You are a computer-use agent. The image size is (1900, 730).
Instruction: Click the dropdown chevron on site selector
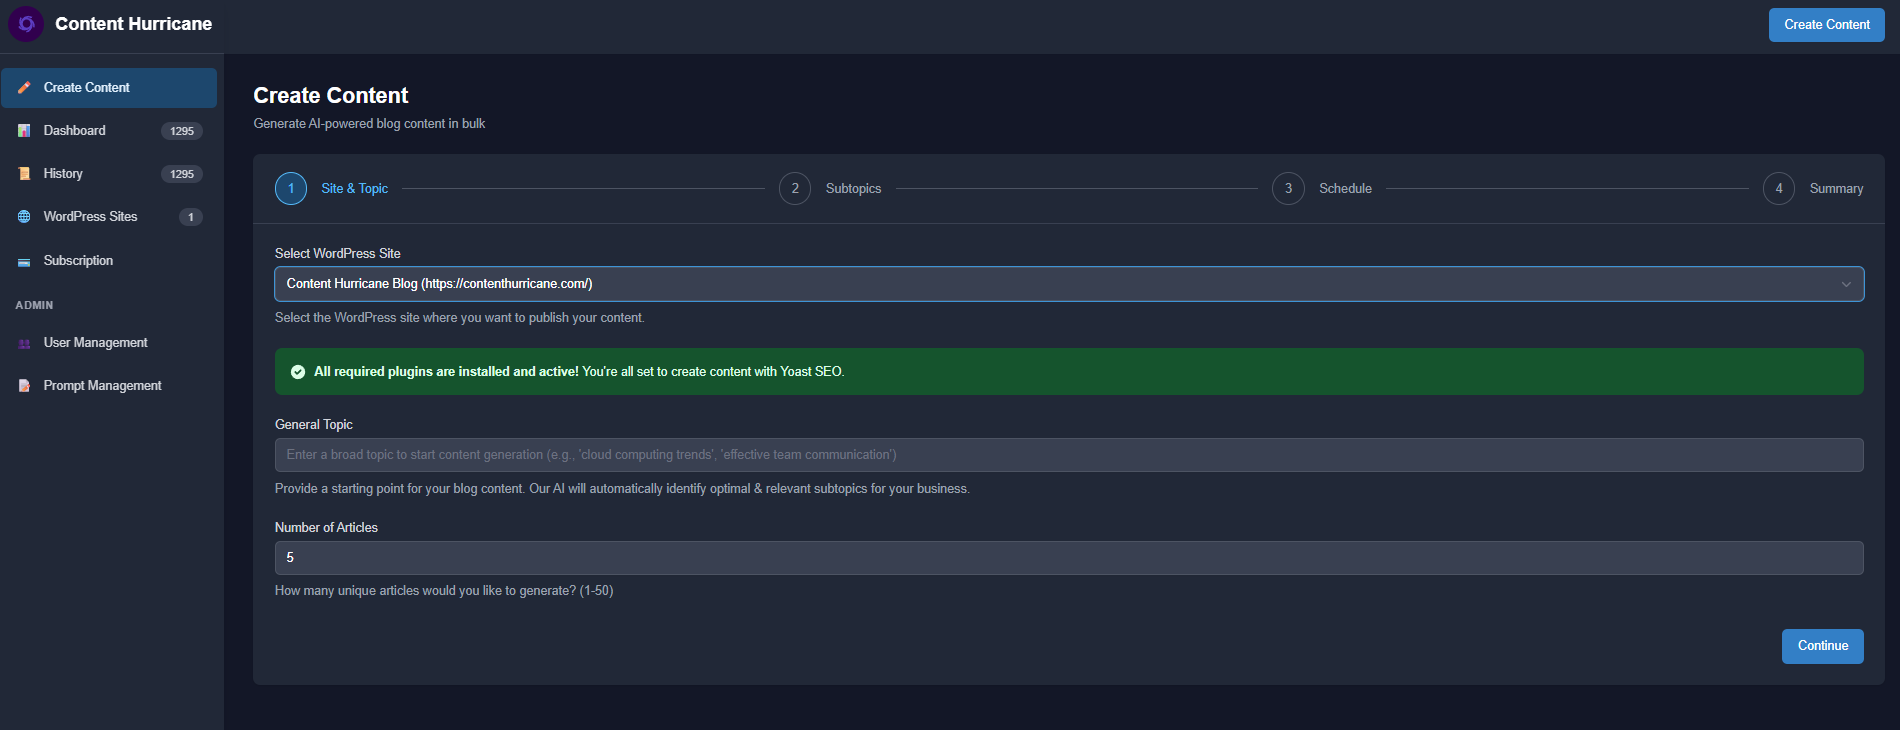point(1846,285)
